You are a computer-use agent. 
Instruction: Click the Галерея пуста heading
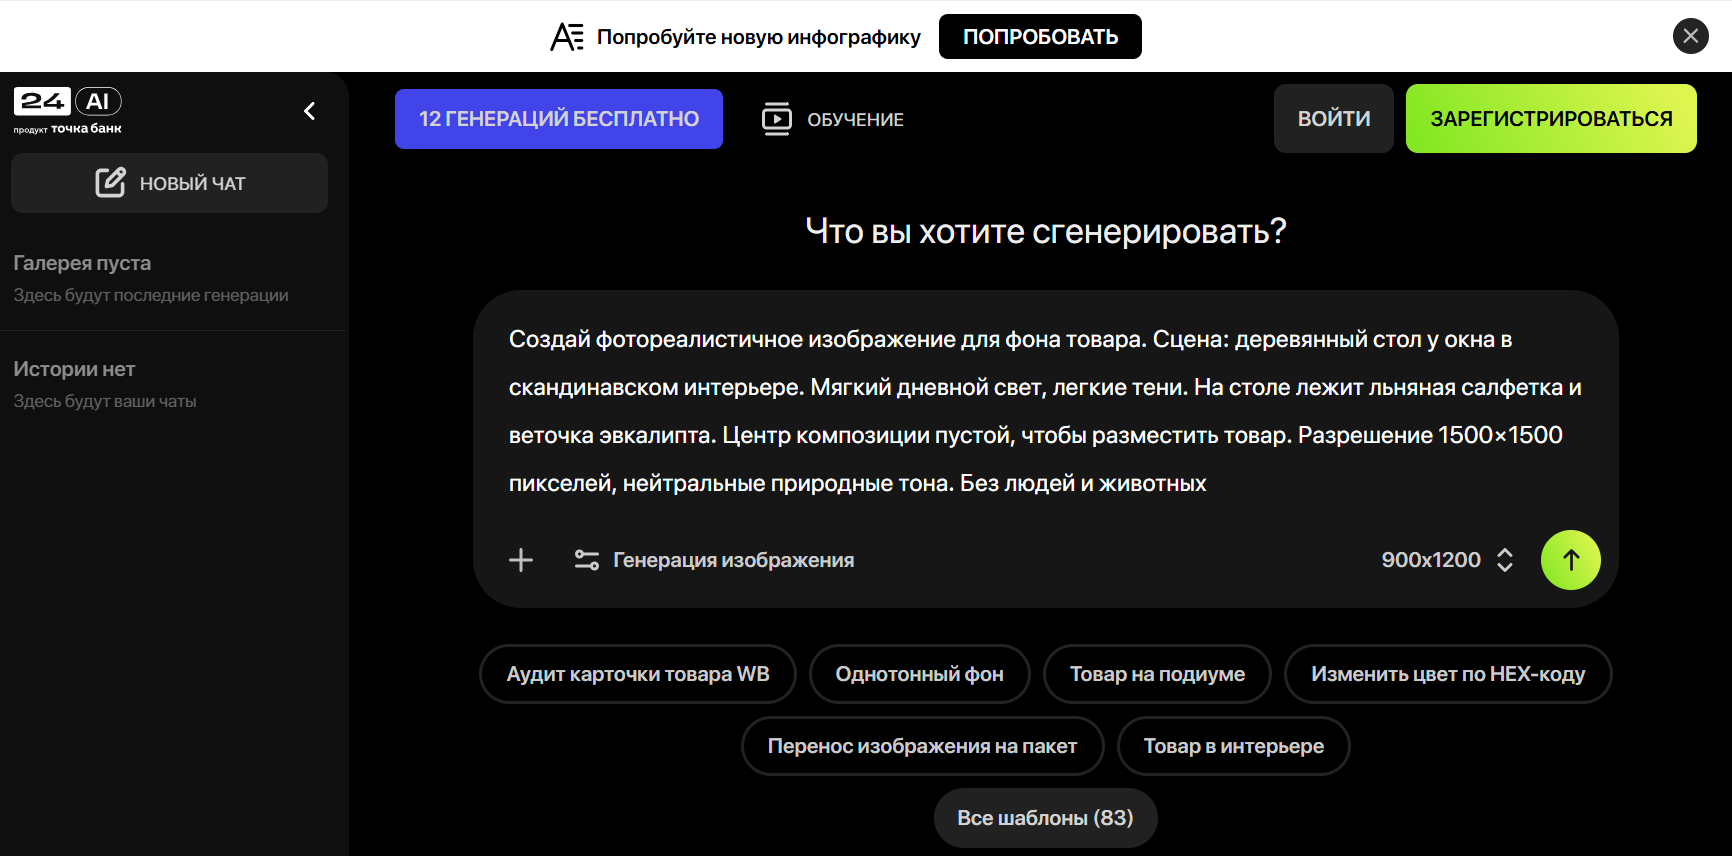[x=82, y=263]
